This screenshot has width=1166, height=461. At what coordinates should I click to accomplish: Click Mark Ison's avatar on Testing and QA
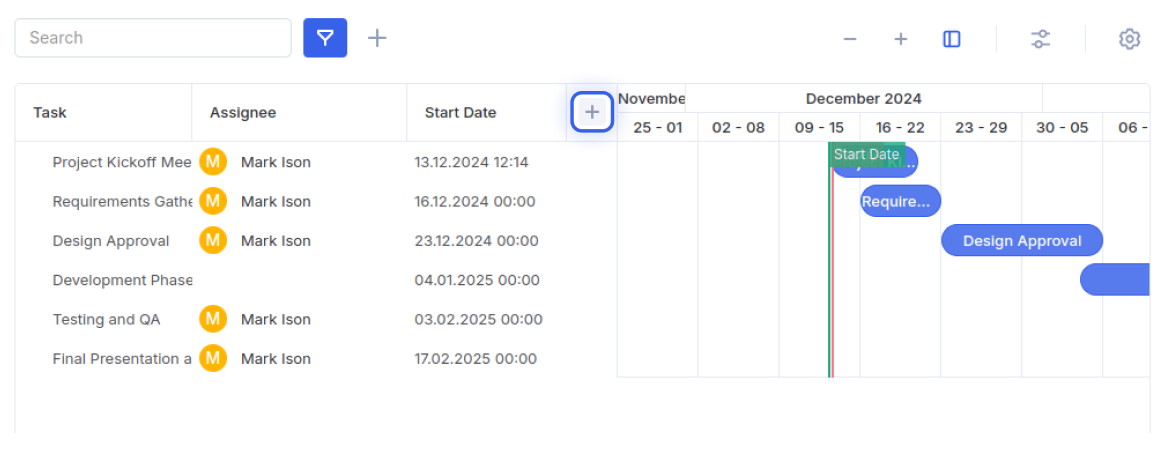click(x=213, y=320)
